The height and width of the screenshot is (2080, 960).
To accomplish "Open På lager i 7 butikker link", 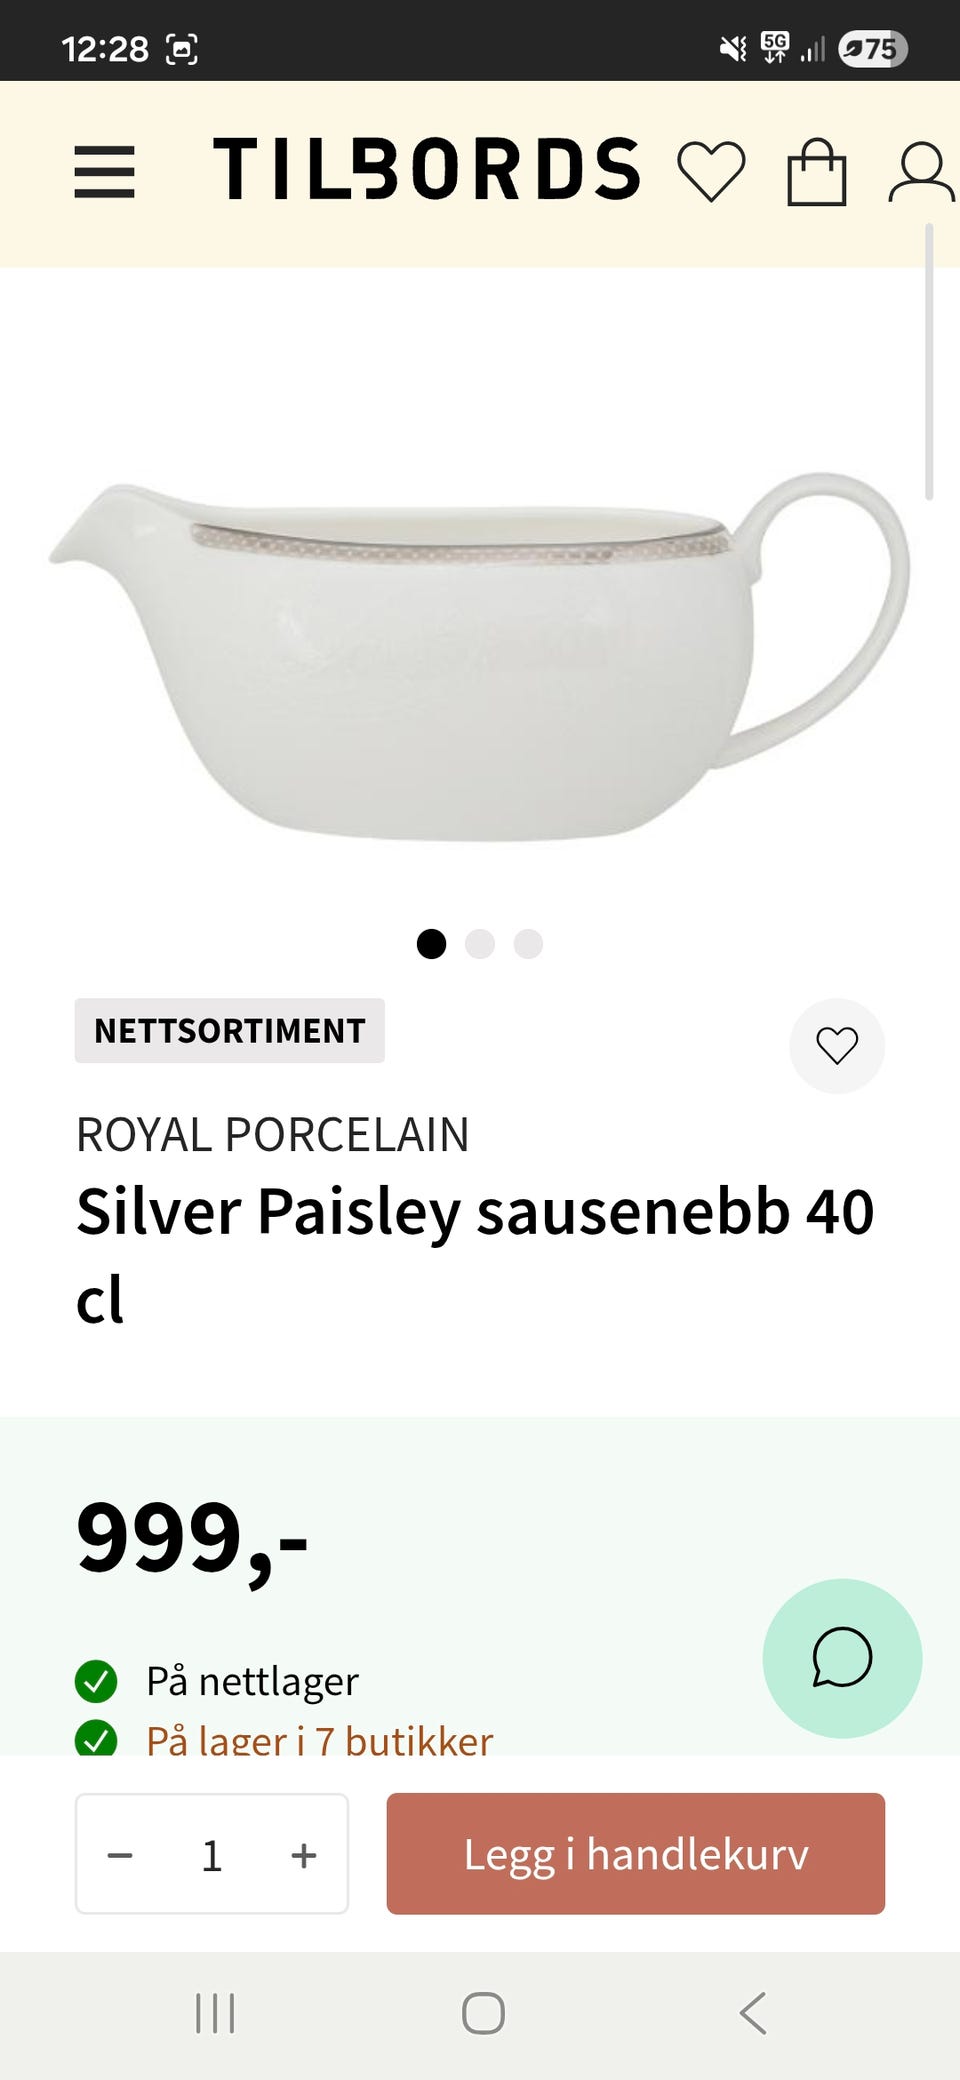I will (320, 1741).
